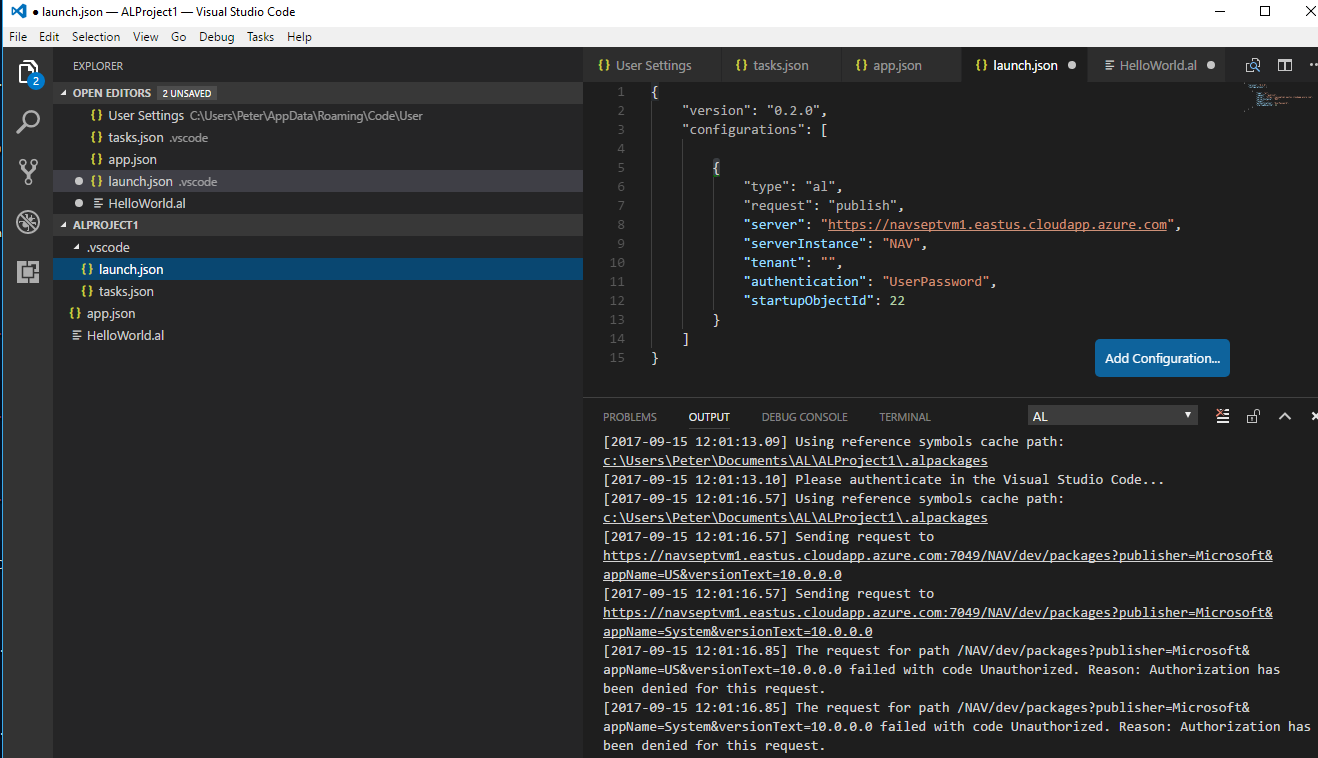Toggle the output scroll lock icon
The image size is (1318, 758).
point(1253,416)
